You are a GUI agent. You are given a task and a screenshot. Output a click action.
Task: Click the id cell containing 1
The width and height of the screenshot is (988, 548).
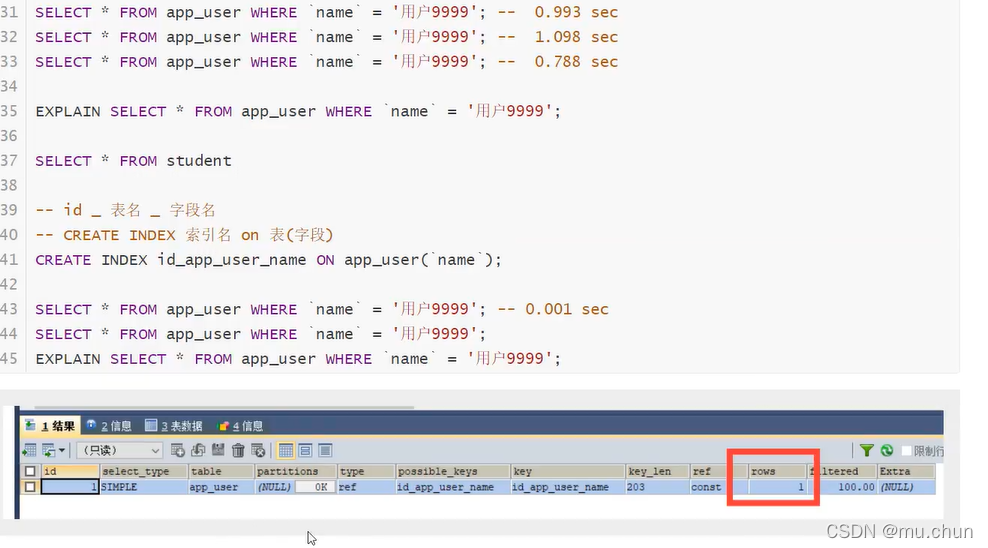[70, 487]
